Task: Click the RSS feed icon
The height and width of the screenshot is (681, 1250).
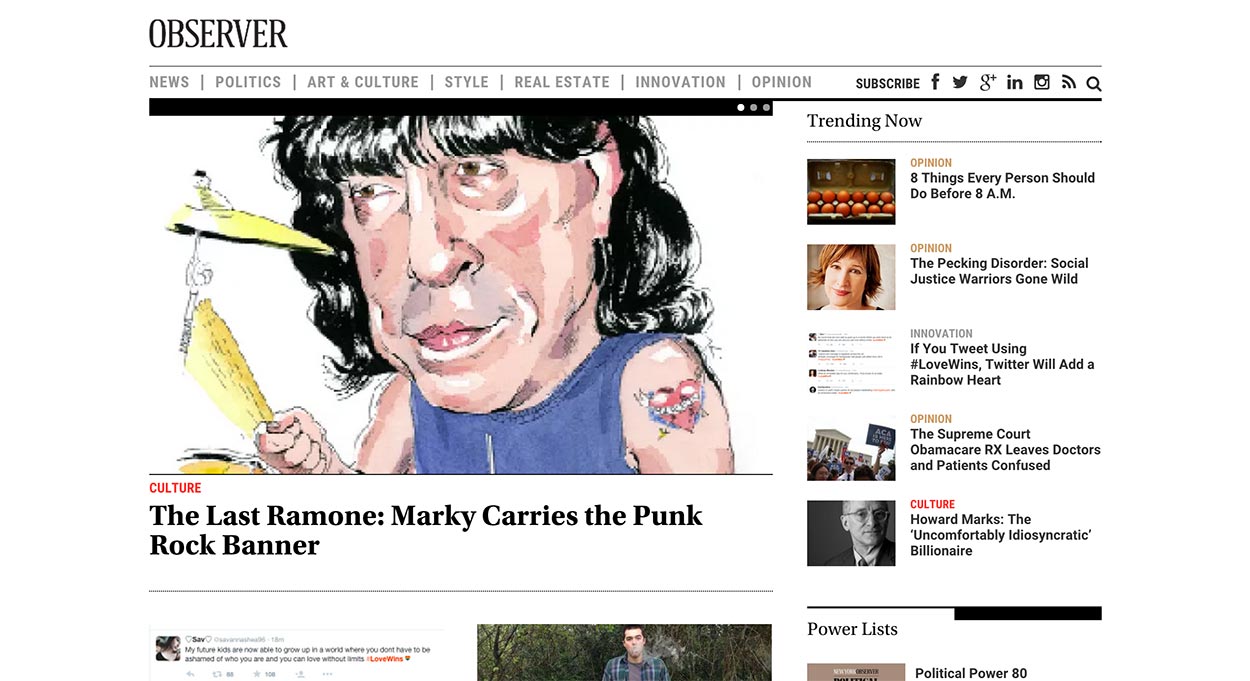Action: pyautogui.click(x=1068, y=83)
